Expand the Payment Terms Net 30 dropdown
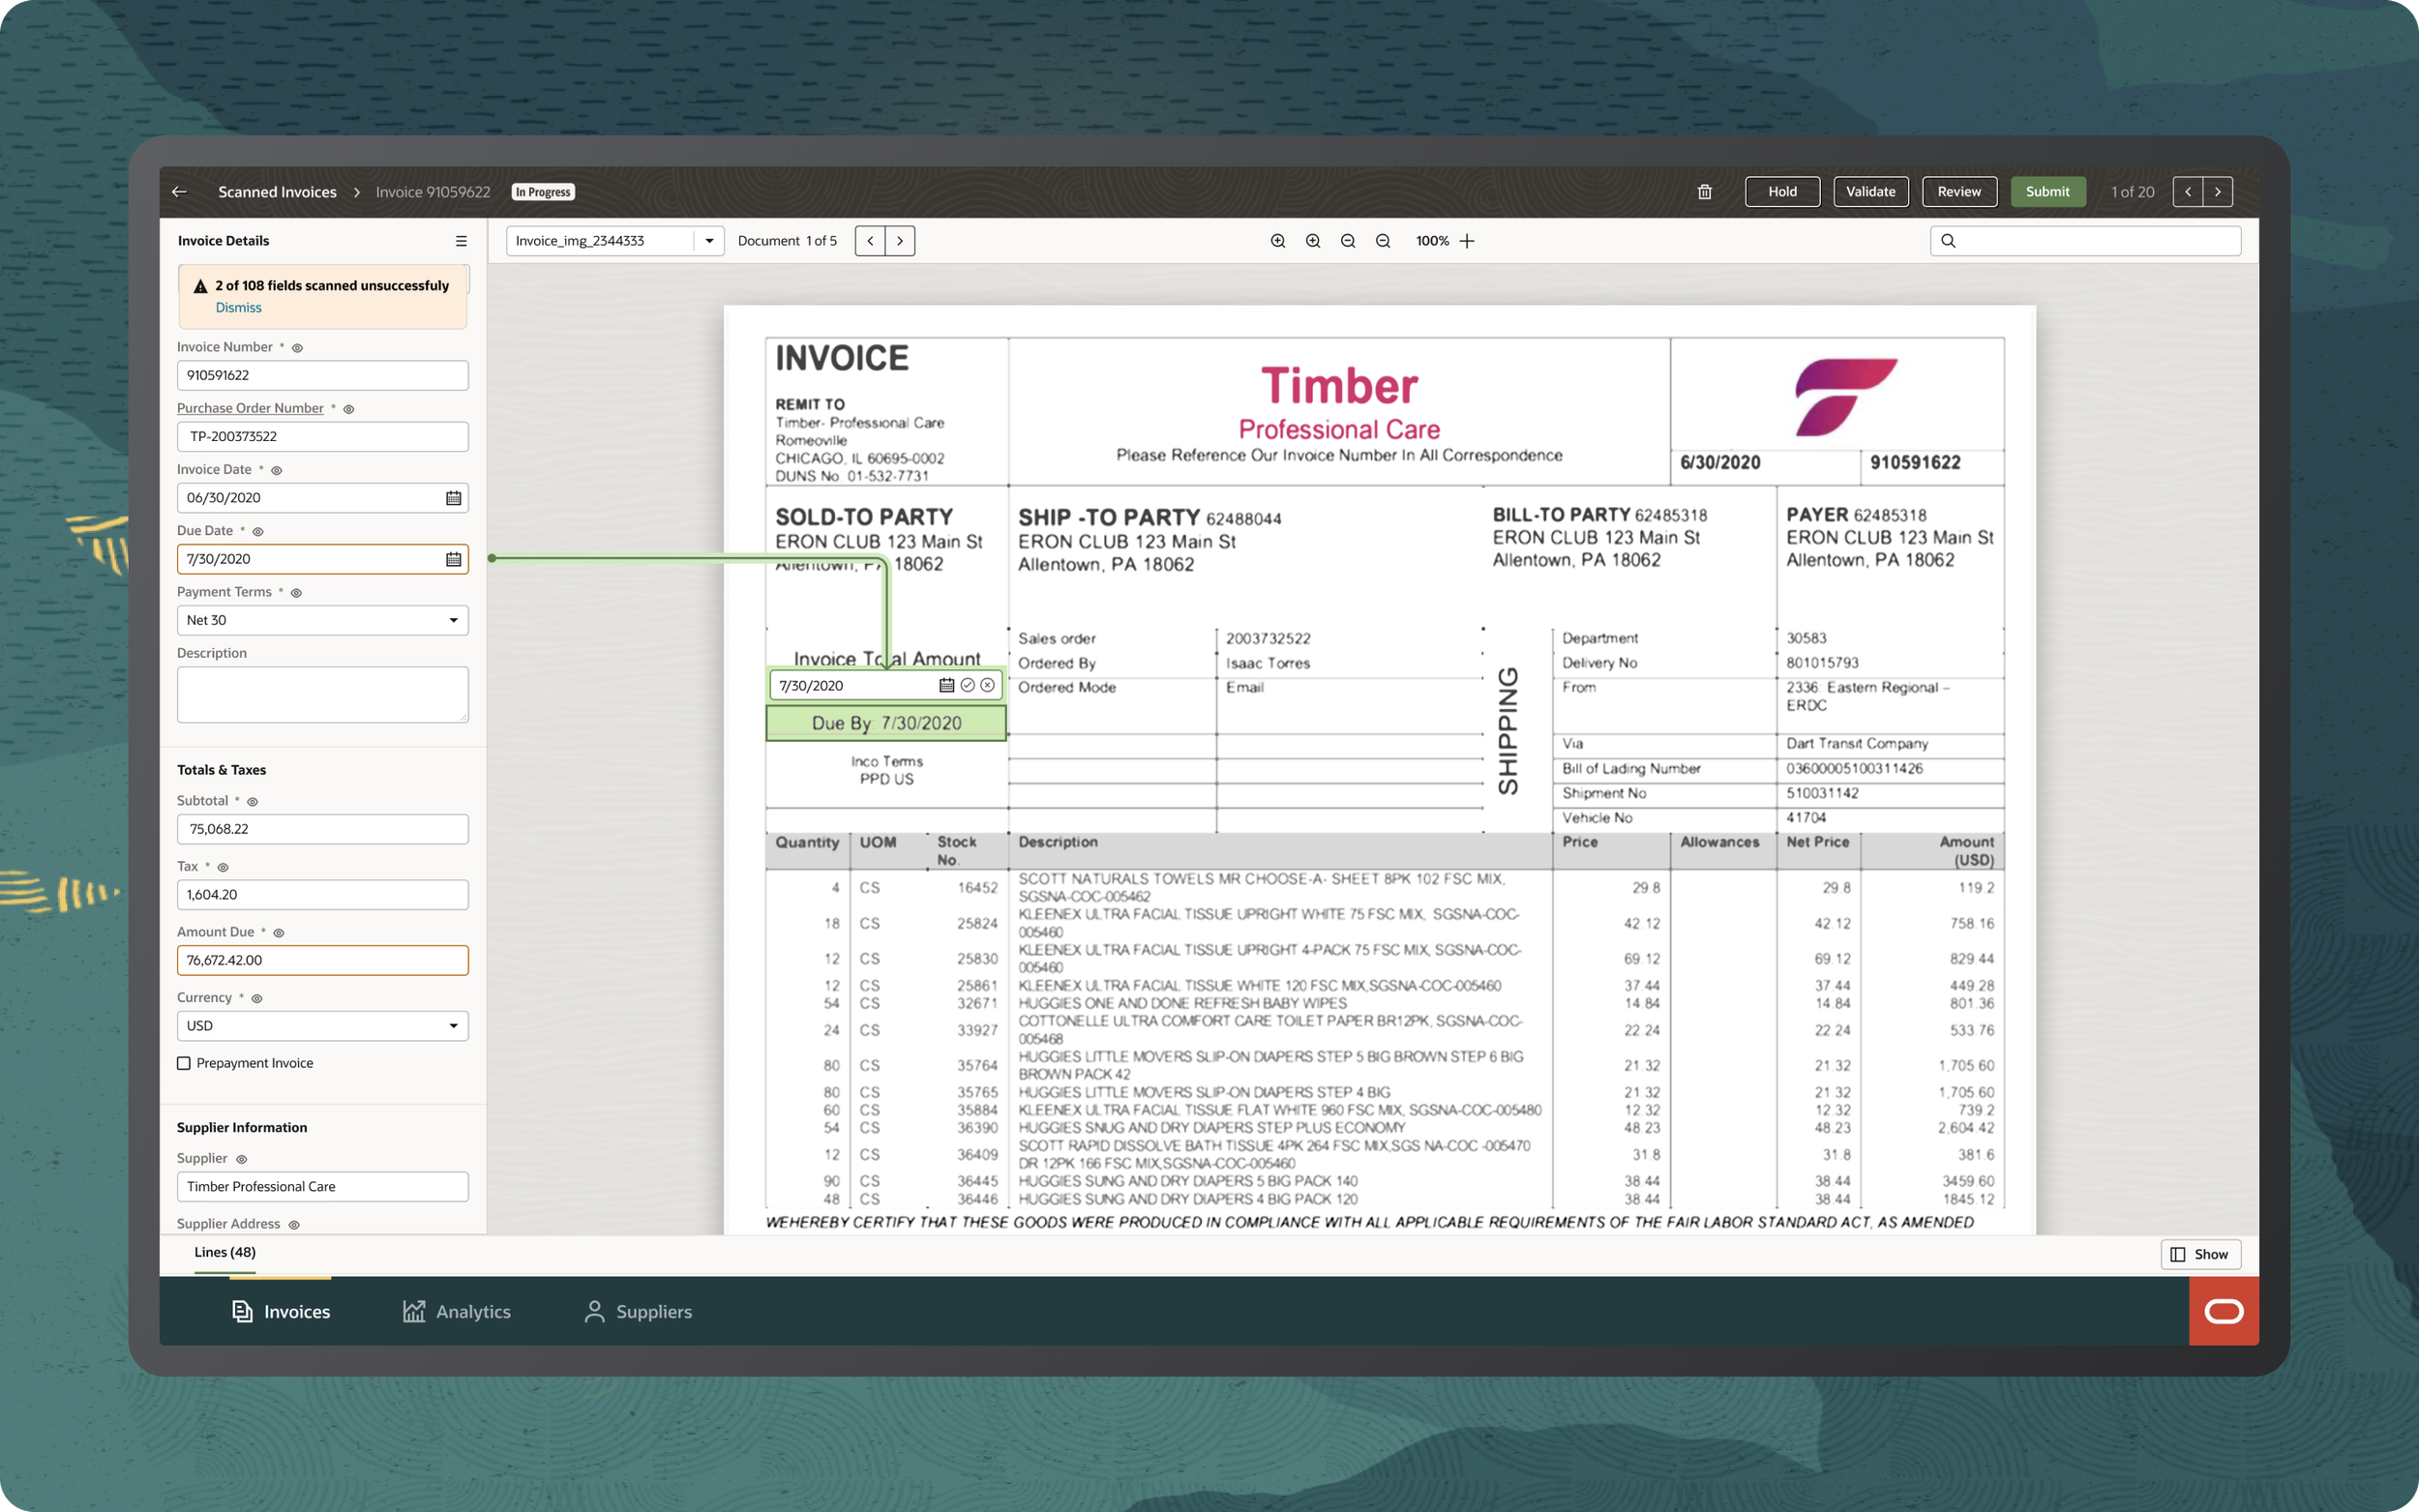The image size is (2419, 1512). 453,620
